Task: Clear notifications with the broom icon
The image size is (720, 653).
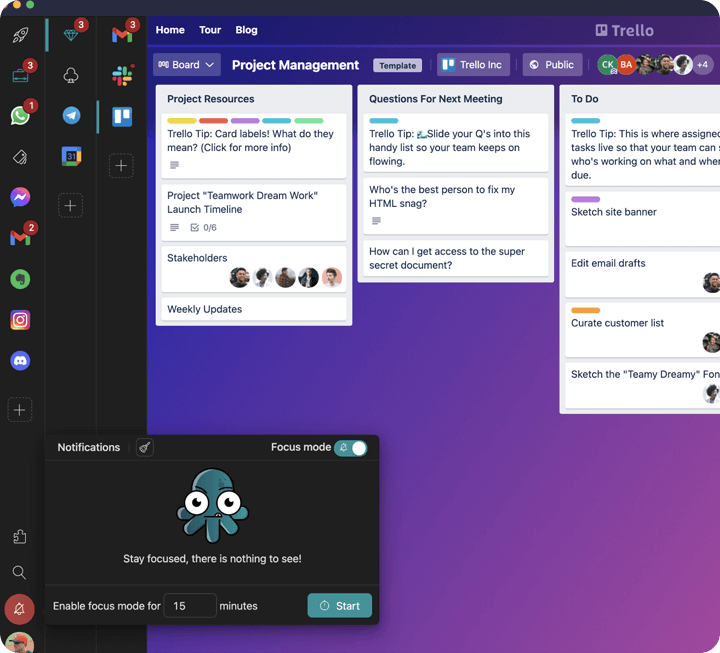Action: [x=145, y=447]
